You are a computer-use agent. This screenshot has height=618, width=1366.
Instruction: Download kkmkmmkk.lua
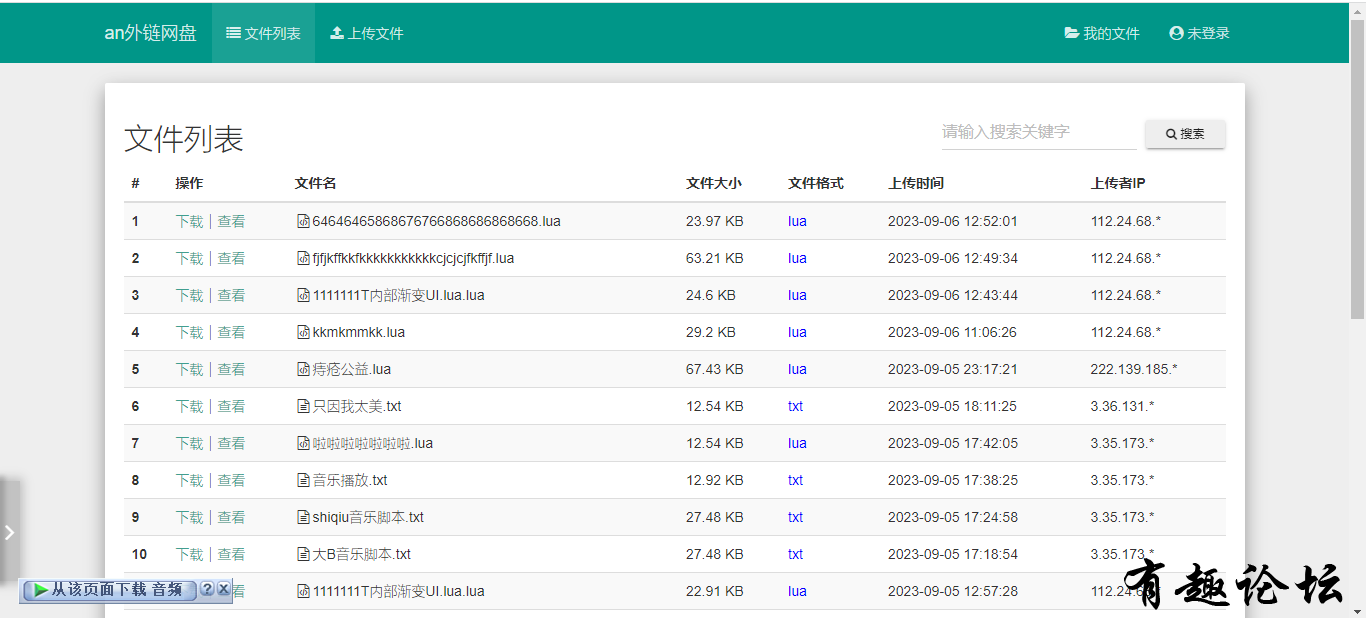point(189,332)
